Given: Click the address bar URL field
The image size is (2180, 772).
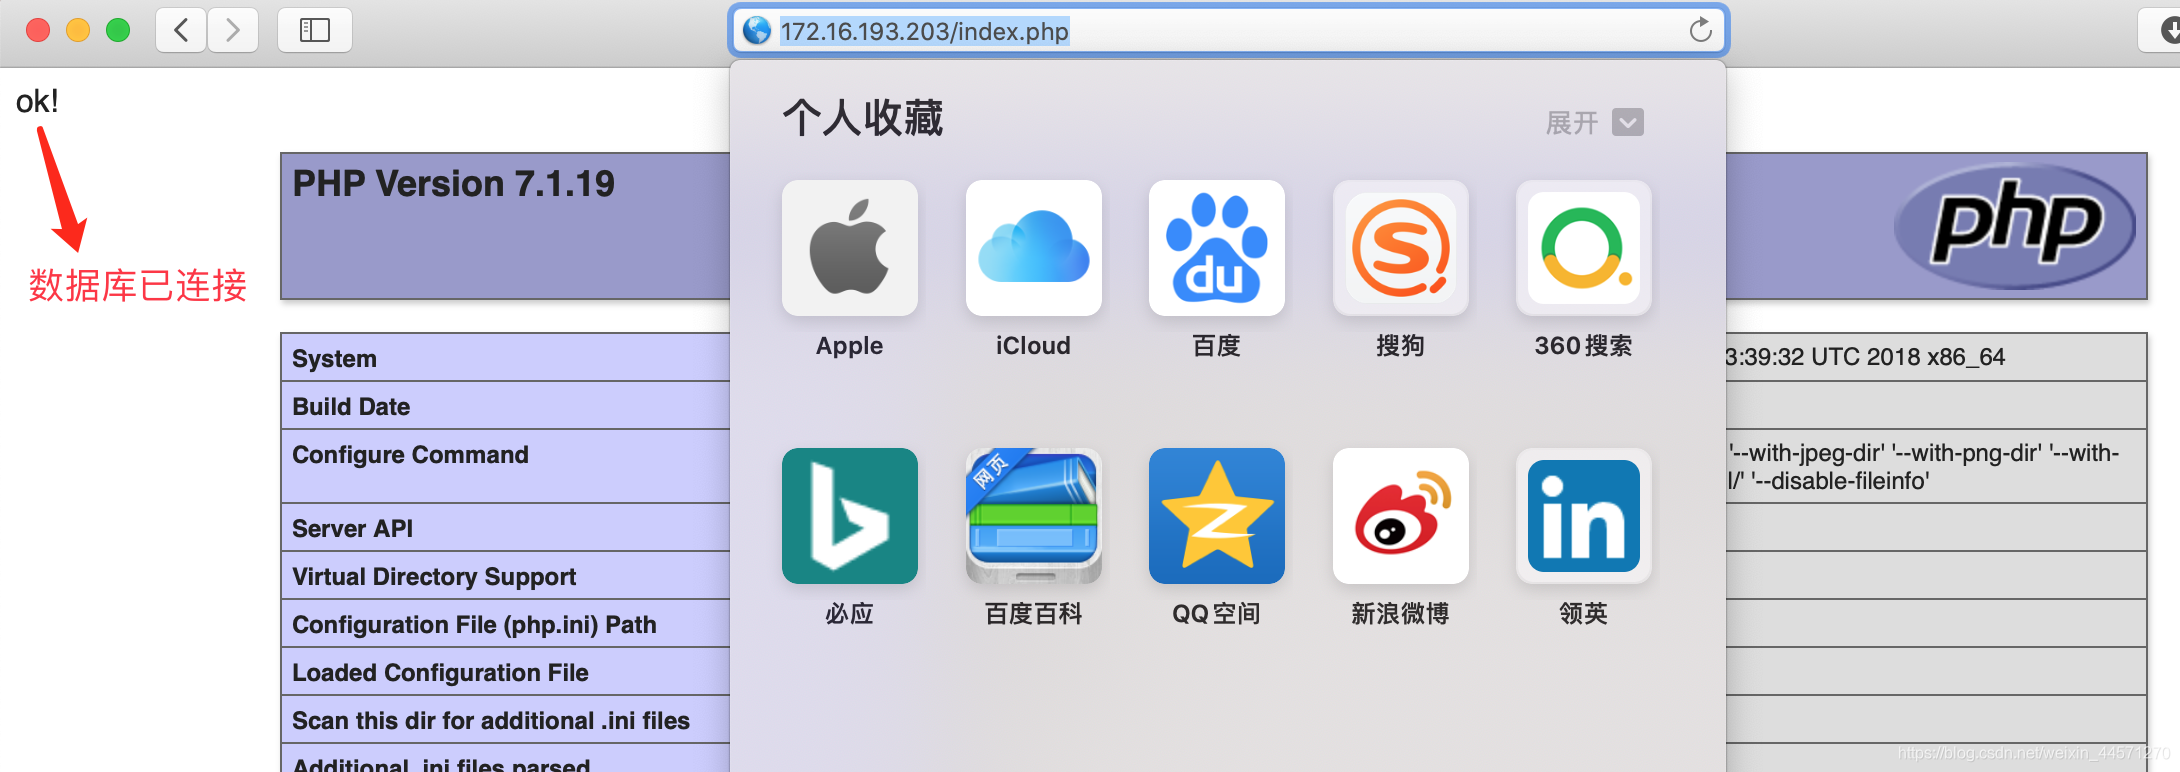Looking at the screenshot, I should click(1228, 31).
